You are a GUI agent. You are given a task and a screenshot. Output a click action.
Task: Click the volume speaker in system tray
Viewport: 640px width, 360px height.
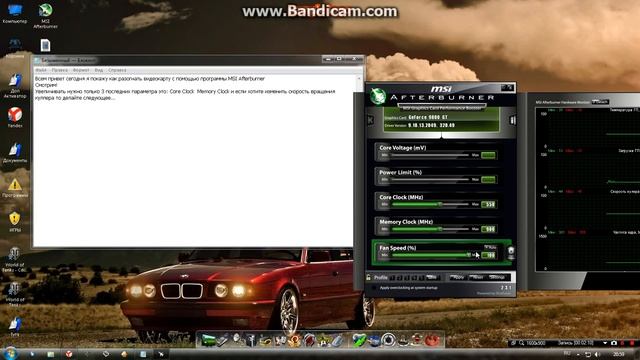(x=598, y=354)
